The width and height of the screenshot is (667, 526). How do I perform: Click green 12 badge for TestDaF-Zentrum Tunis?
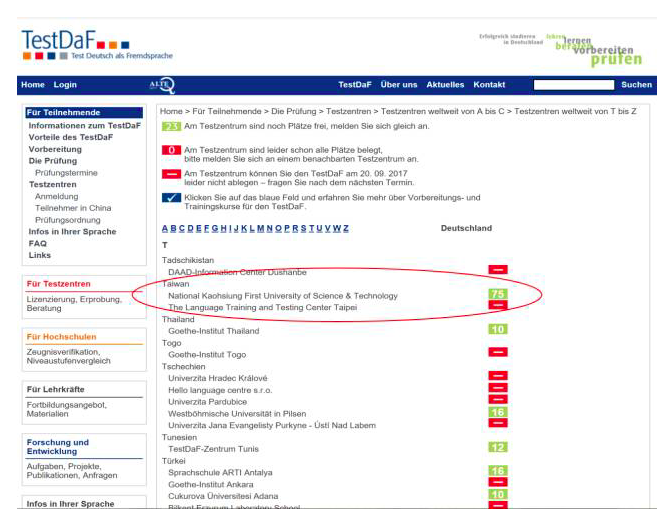pos(498,447)
